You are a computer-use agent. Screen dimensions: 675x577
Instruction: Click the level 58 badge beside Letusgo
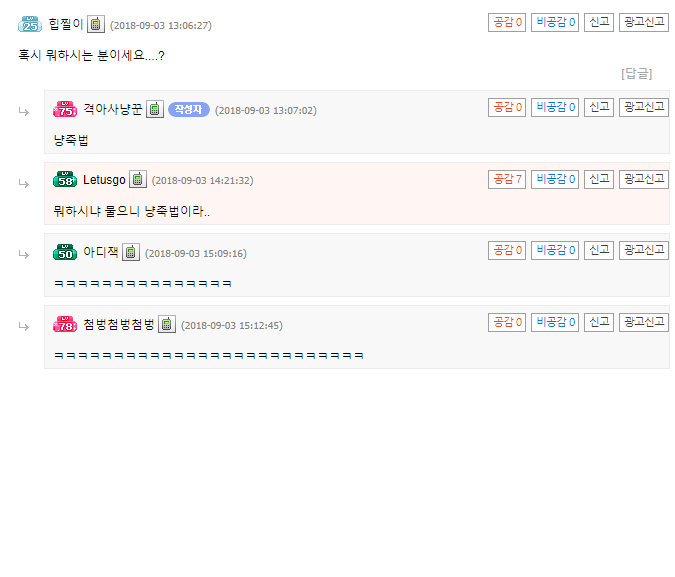[x=65, y=180]
